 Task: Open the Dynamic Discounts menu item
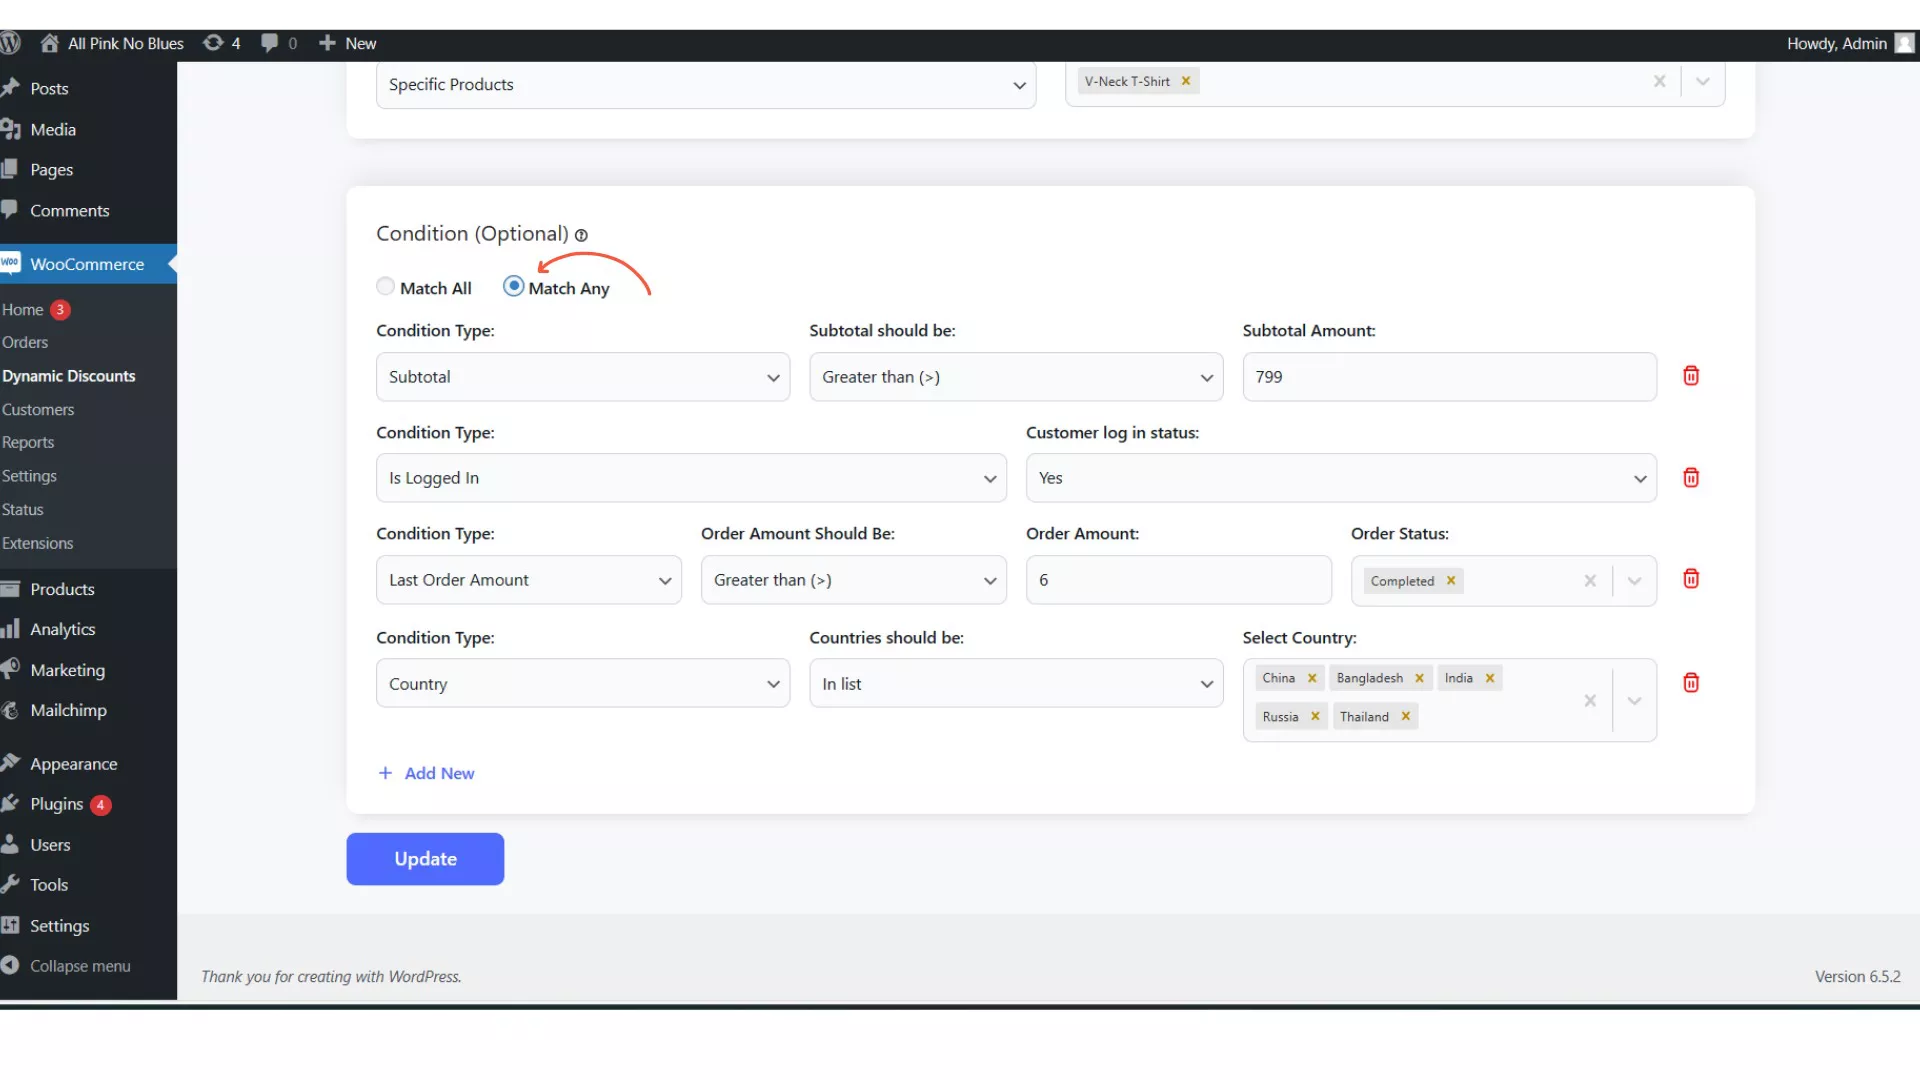pyautogui.click(x=67, y=376)
